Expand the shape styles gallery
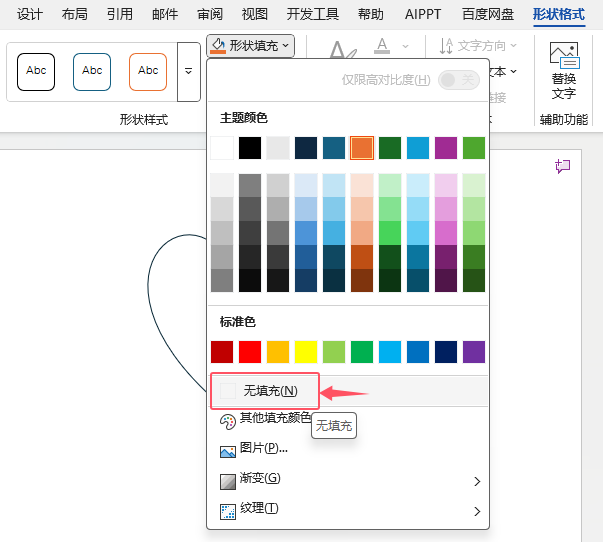This screenshot has width=603, height=542. tap(188, 72)
